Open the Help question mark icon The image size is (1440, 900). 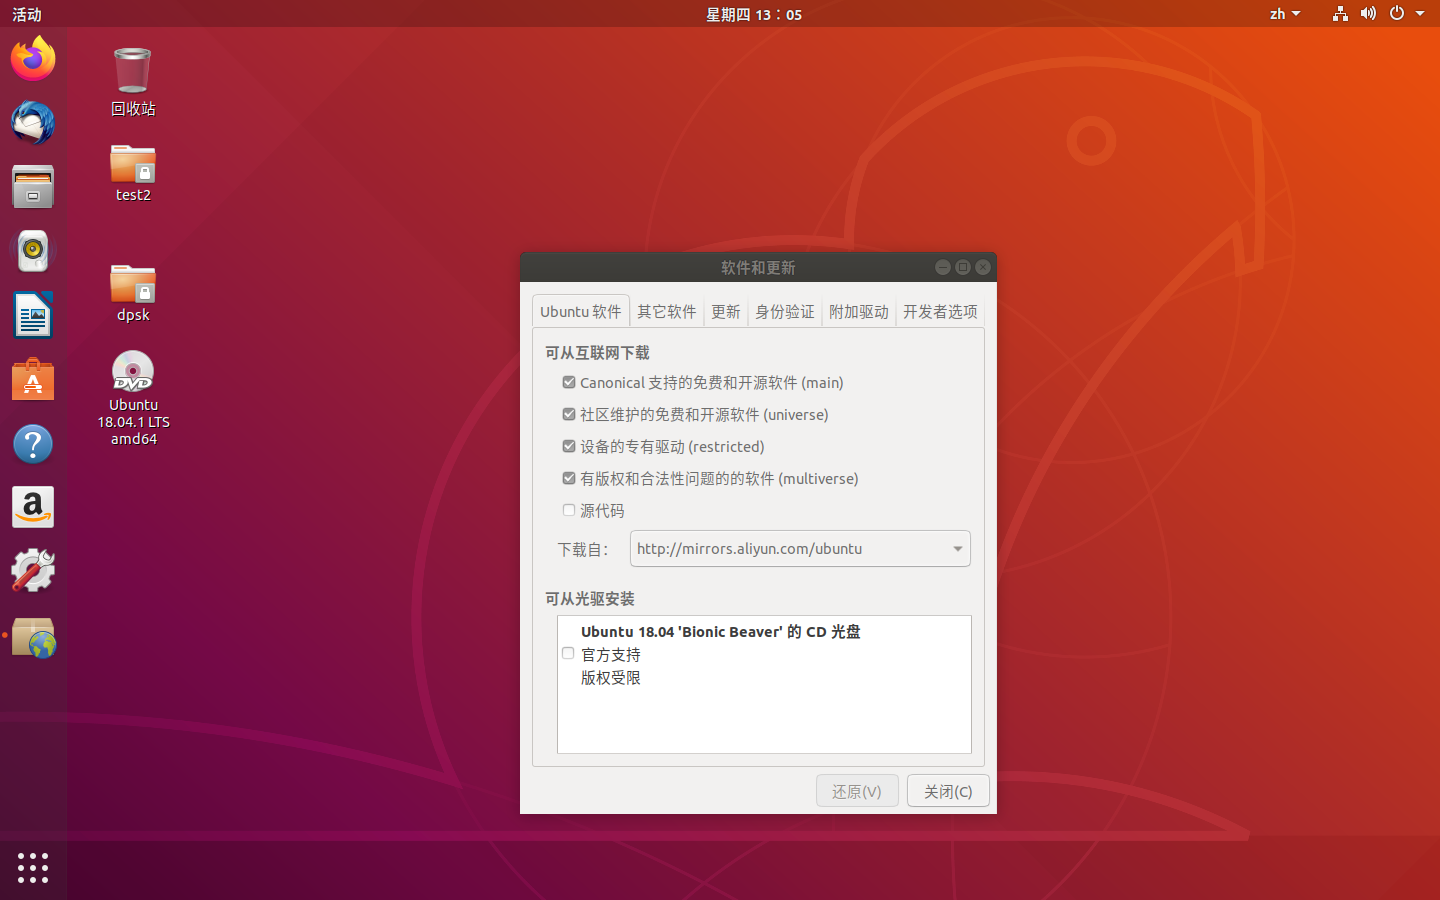pyautogui.click(x=33, y=443)
